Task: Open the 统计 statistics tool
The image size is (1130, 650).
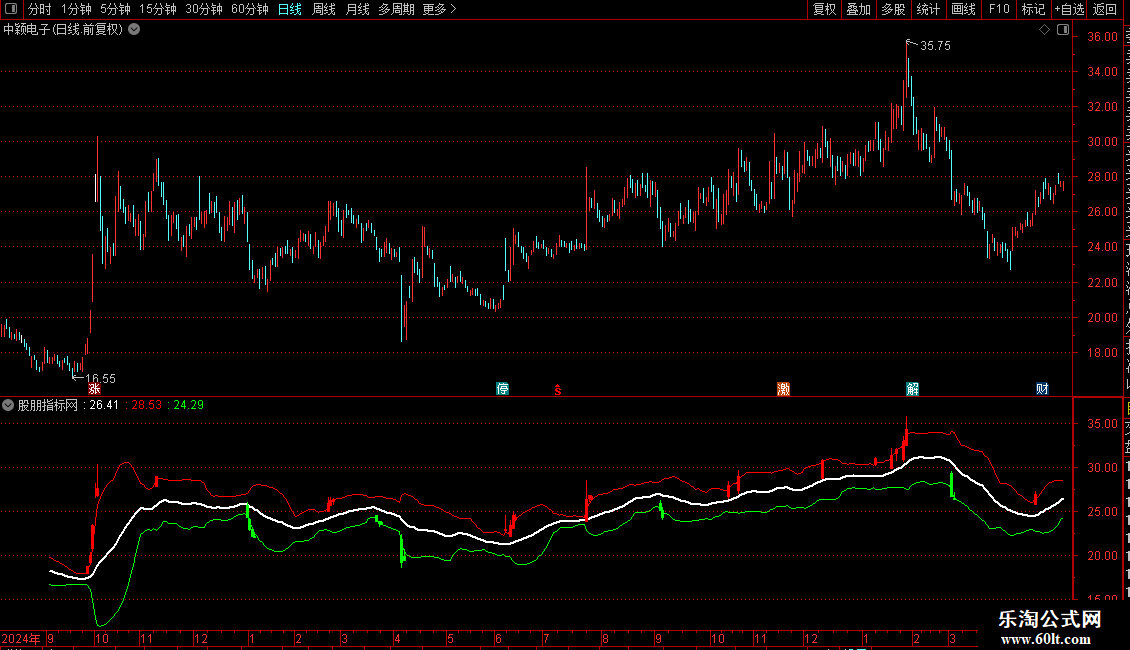Action: (928, 9)
